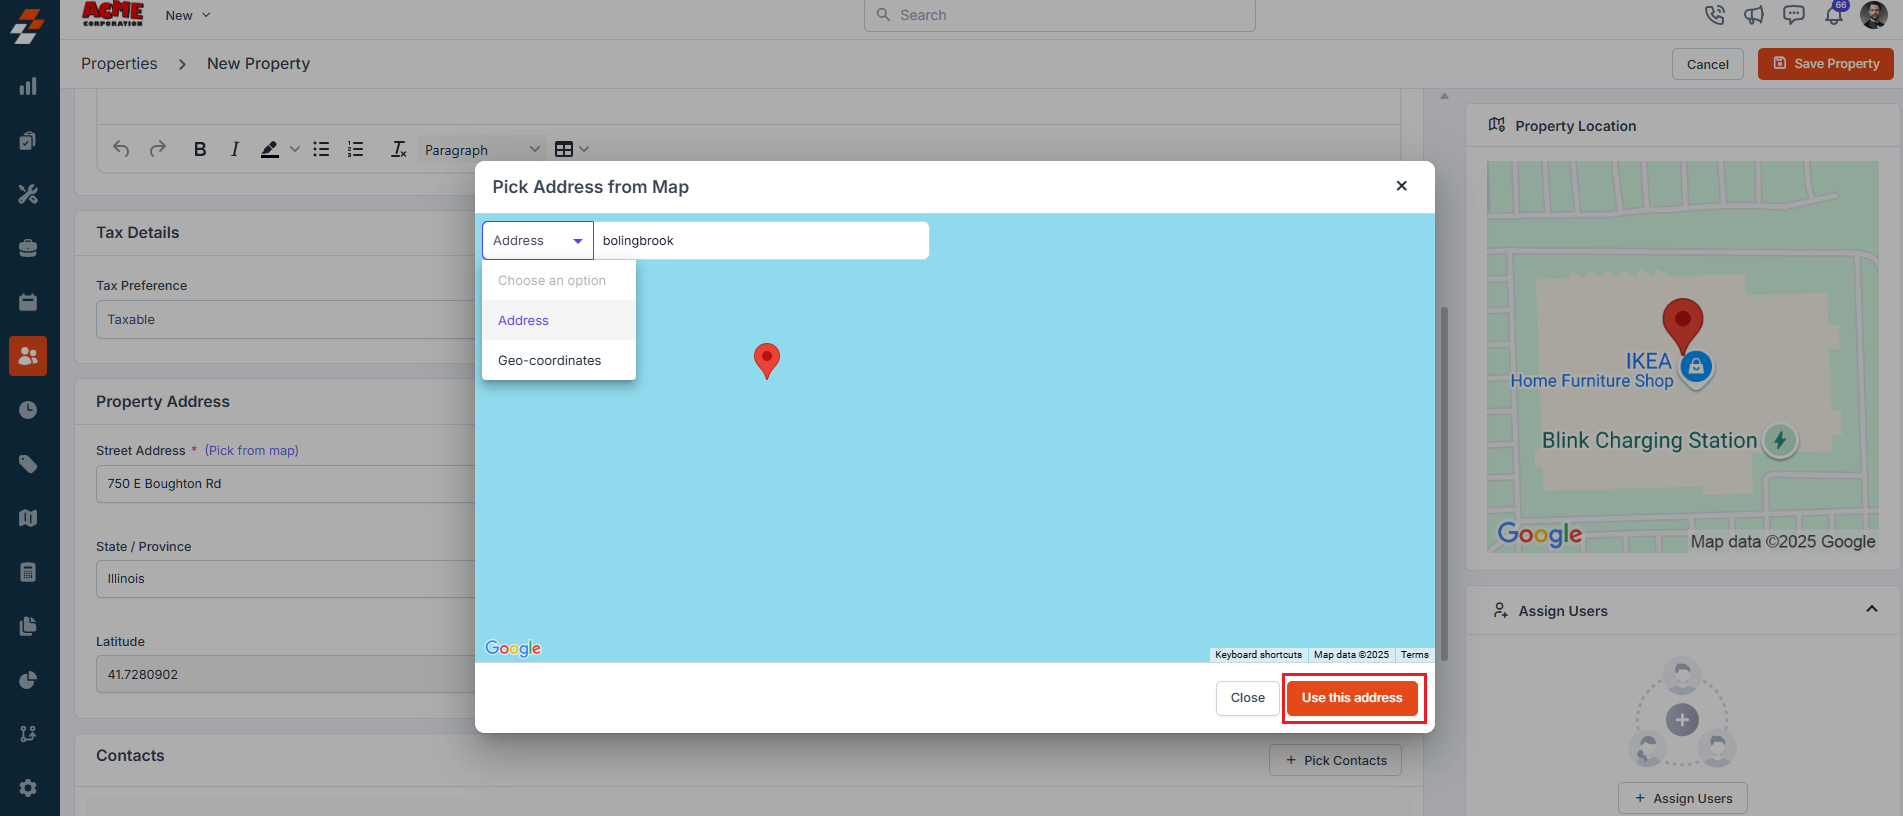Open the tools wrench sidebar icon
Image resolution: width=1903 pixels, height=816 pixels.
coord(28,194)
